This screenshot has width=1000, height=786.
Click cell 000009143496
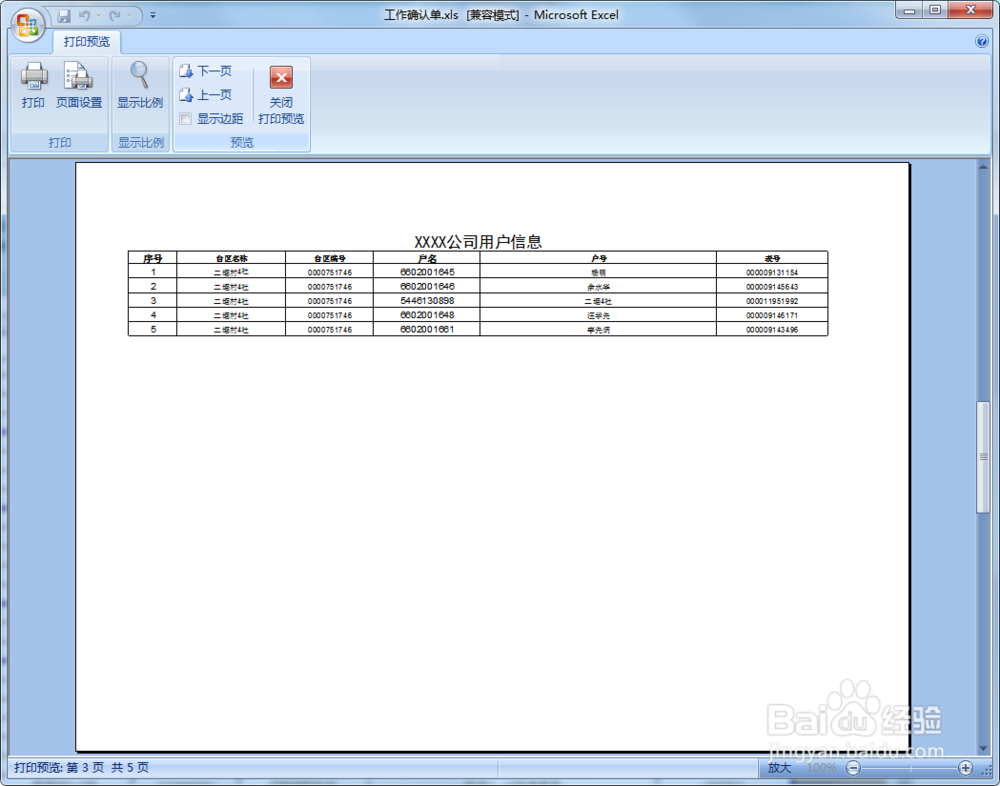point(772,330)
